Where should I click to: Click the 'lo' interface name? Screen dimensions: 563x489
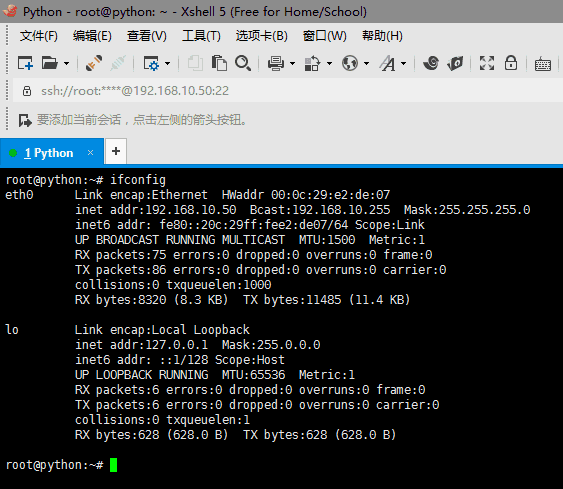click(12, 330)
